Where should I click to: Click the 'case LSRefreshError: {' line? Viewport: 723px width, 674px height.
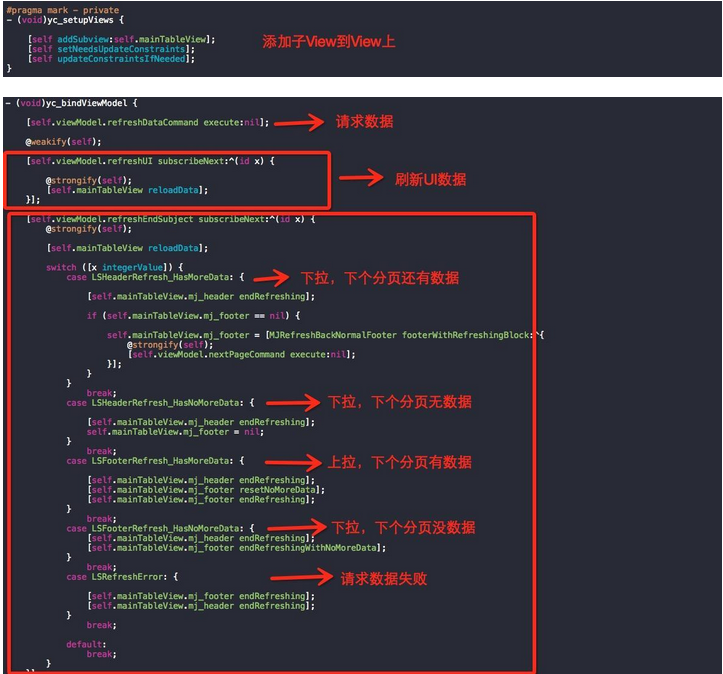(122, 577)
